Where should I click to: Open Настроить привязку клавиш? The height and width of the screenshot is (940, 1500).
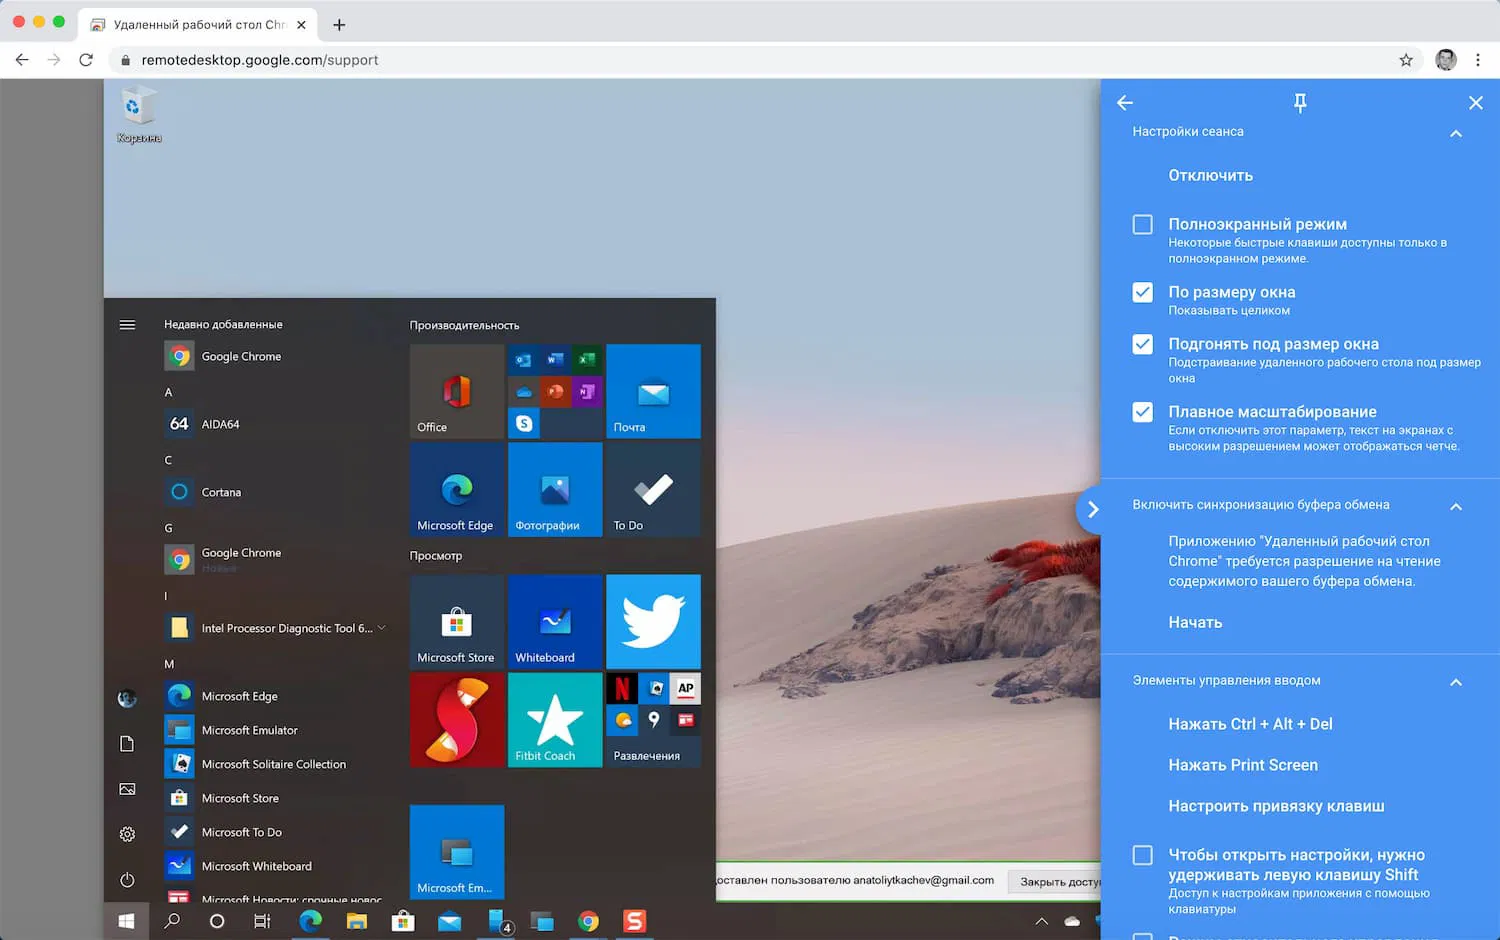(1276, 806)
